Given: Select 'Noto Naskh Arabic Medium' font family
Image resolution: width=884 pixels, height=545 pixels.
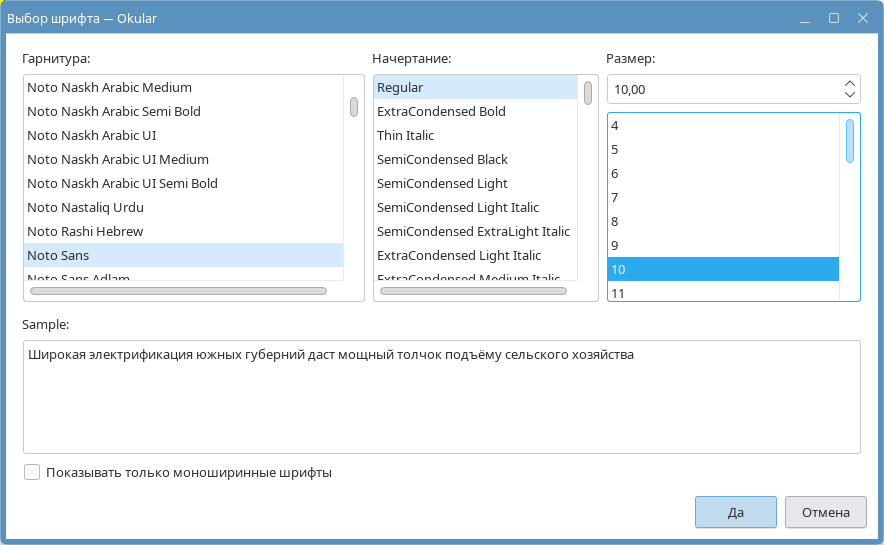Looking at the screenshot, I should [x=109, y=88].
